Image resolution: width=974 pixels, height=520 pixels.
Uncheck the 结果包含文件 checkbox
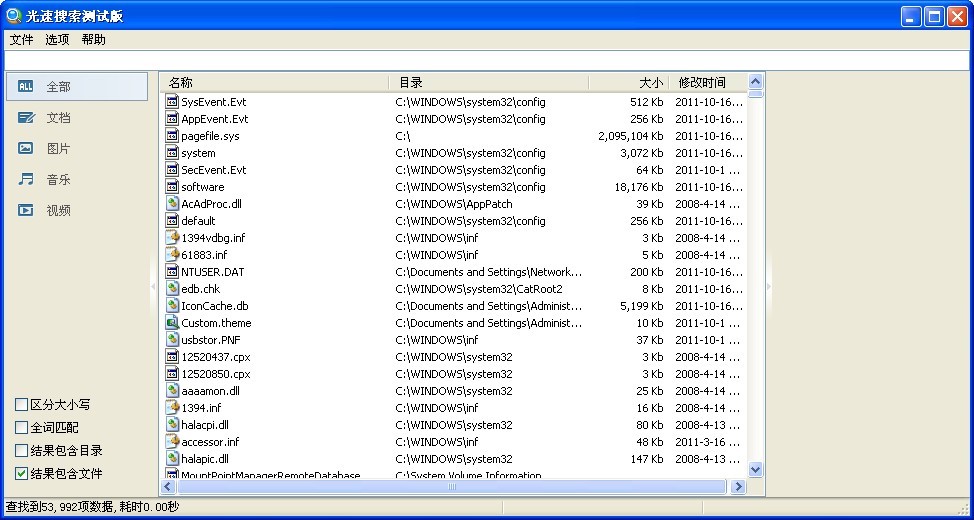coord(21,474)
